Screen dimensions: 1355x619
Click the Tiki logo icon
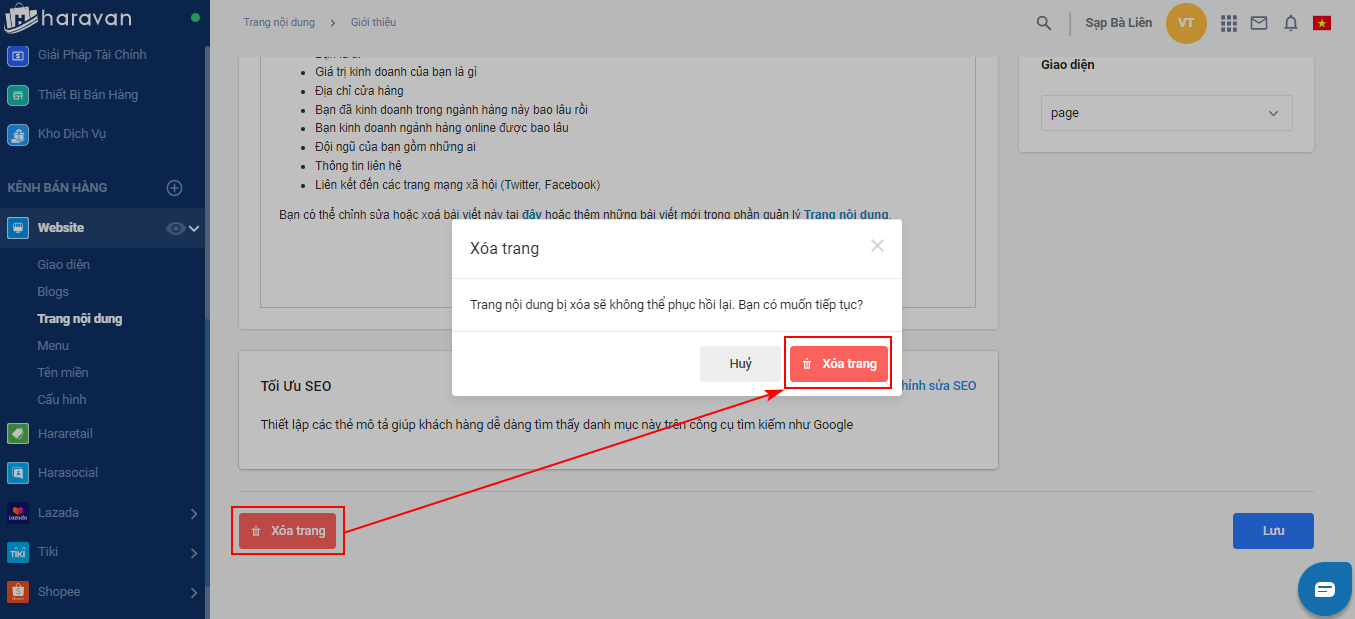coord(17,552)
